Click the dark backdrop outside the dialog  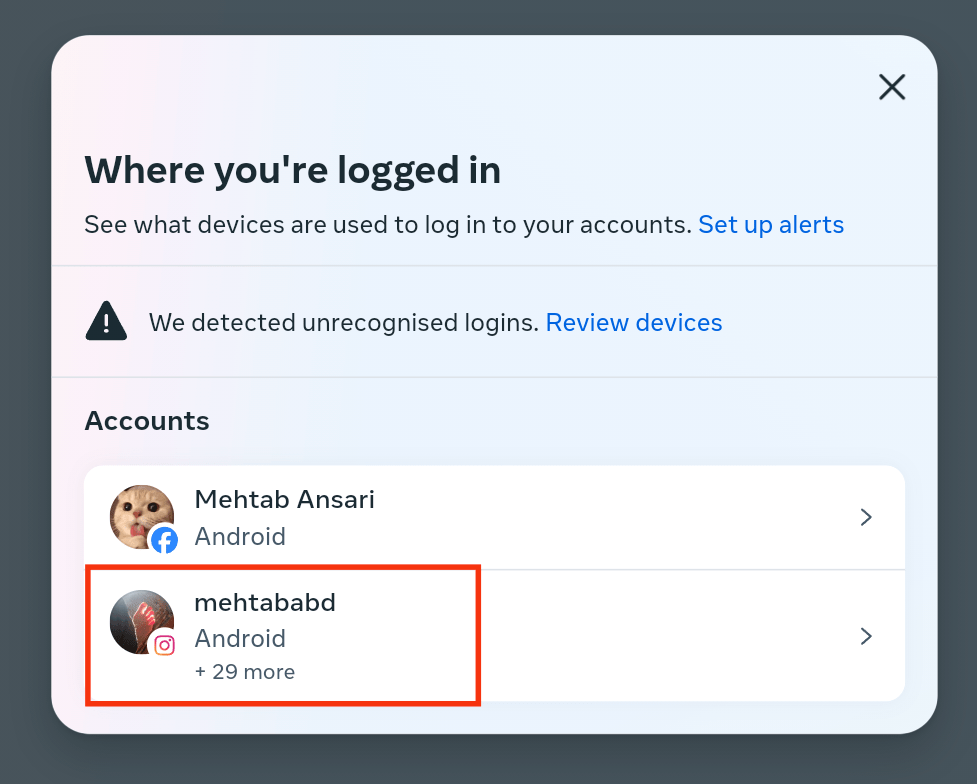(x=25, y=374)
